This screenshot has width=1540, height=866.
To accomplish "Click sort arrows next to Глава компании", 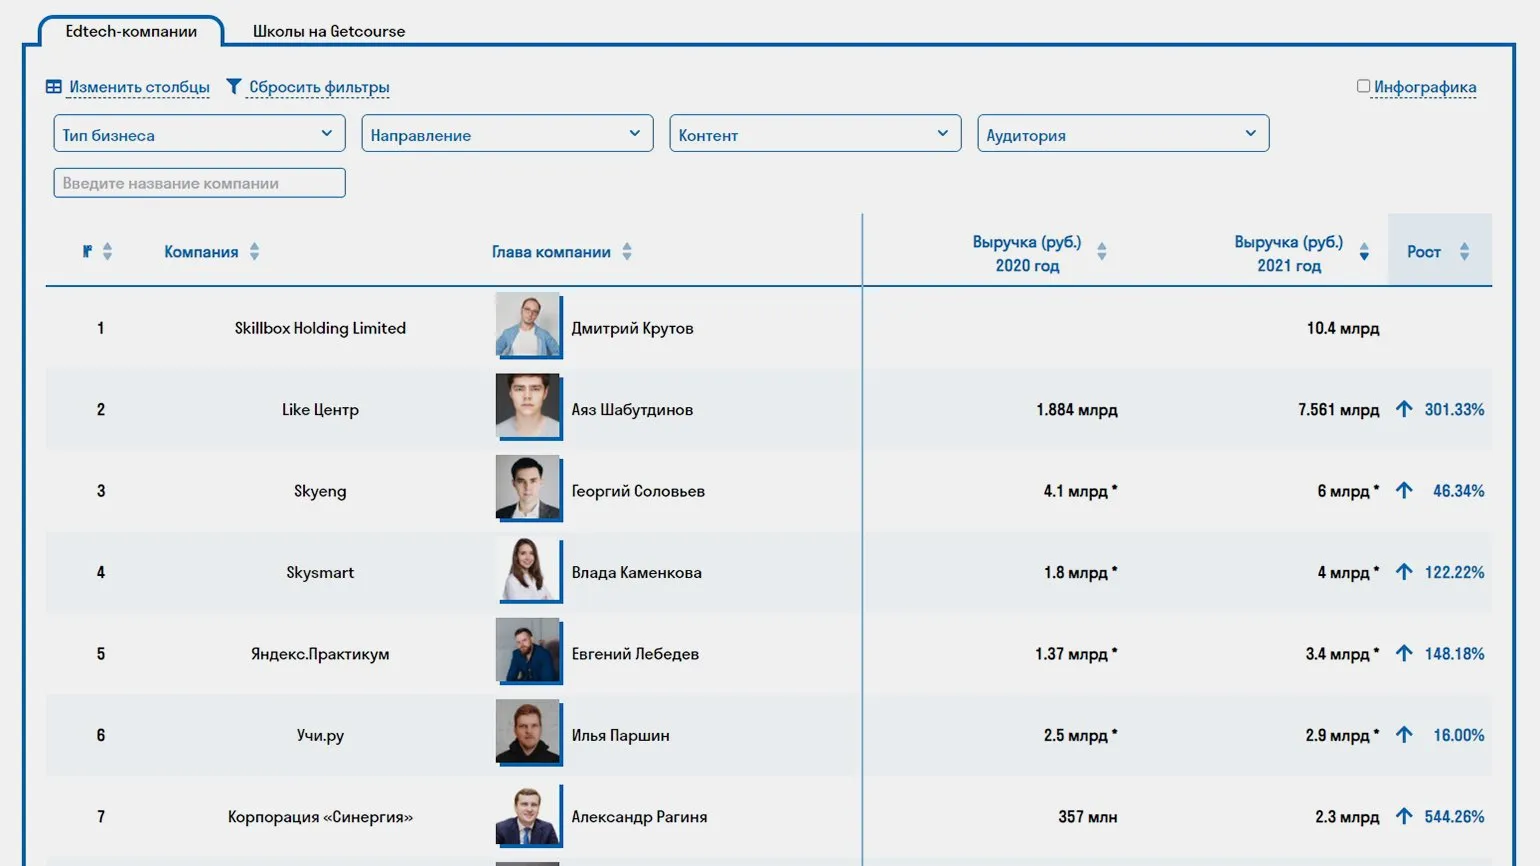I will [627, 252].
